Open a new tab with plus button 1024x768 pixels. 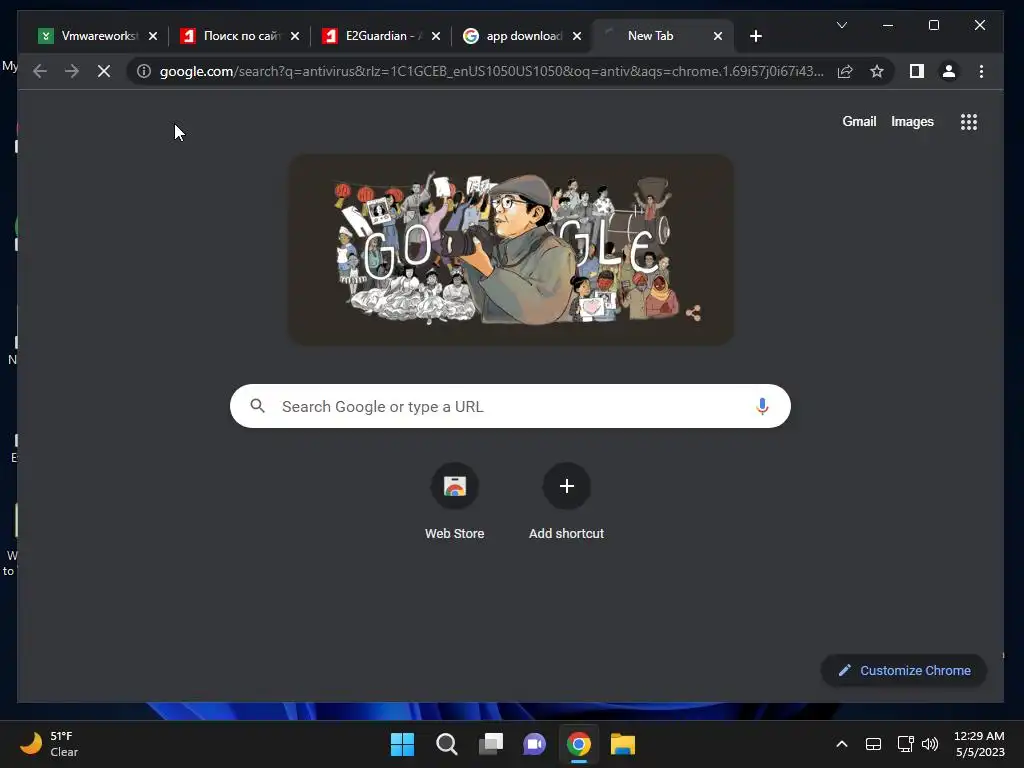pyautogui.click(x=756, y=36)
